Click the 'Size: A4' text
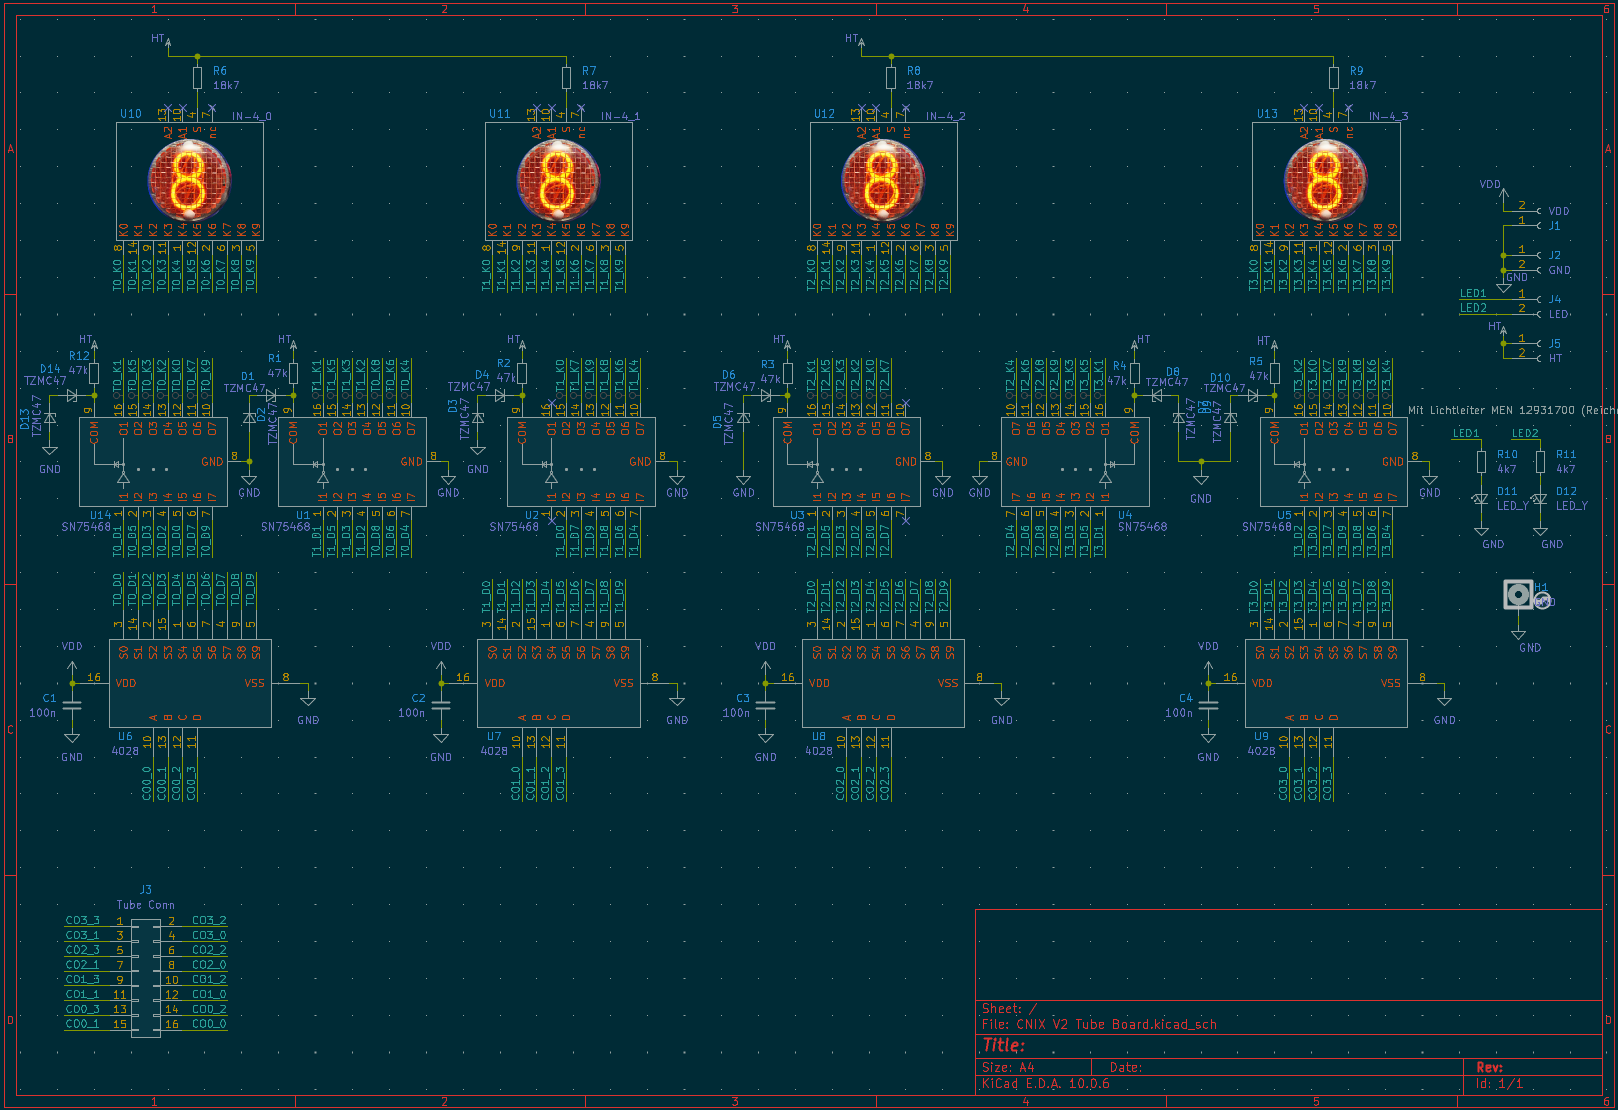Image resolution: width=1618 pixels, height=1110 pixels. 1008,1067
